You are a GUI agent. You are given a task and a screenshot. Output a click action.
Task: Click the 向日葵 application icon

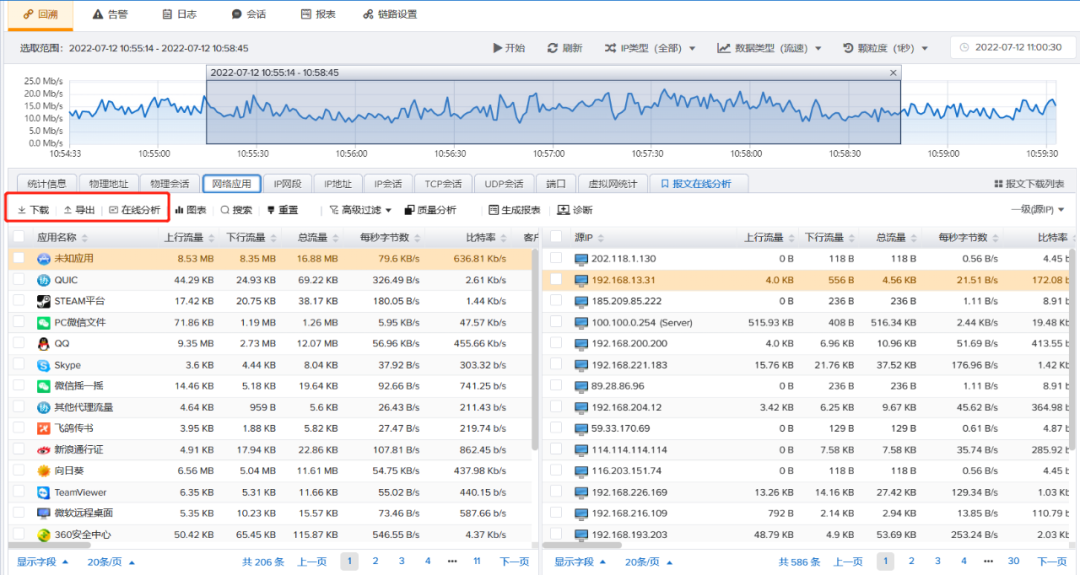click(43, 471)
